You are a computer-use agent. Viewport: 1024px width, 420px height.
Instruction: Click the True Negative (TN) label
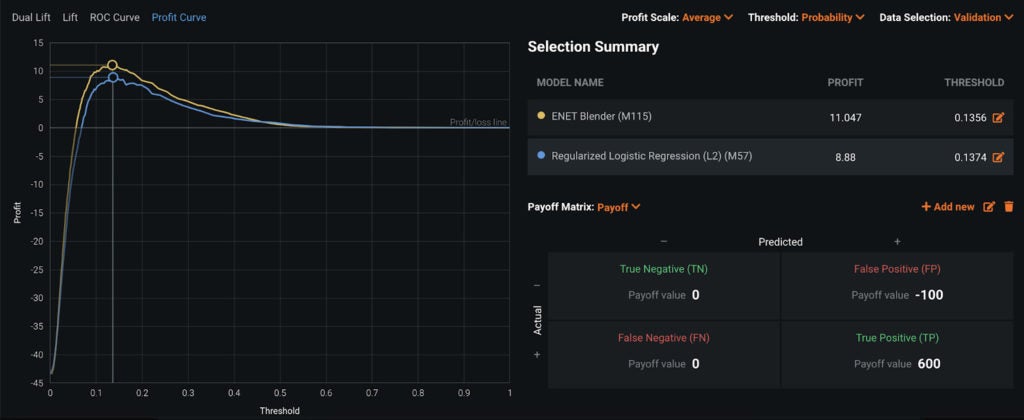(x=664, y=268)
